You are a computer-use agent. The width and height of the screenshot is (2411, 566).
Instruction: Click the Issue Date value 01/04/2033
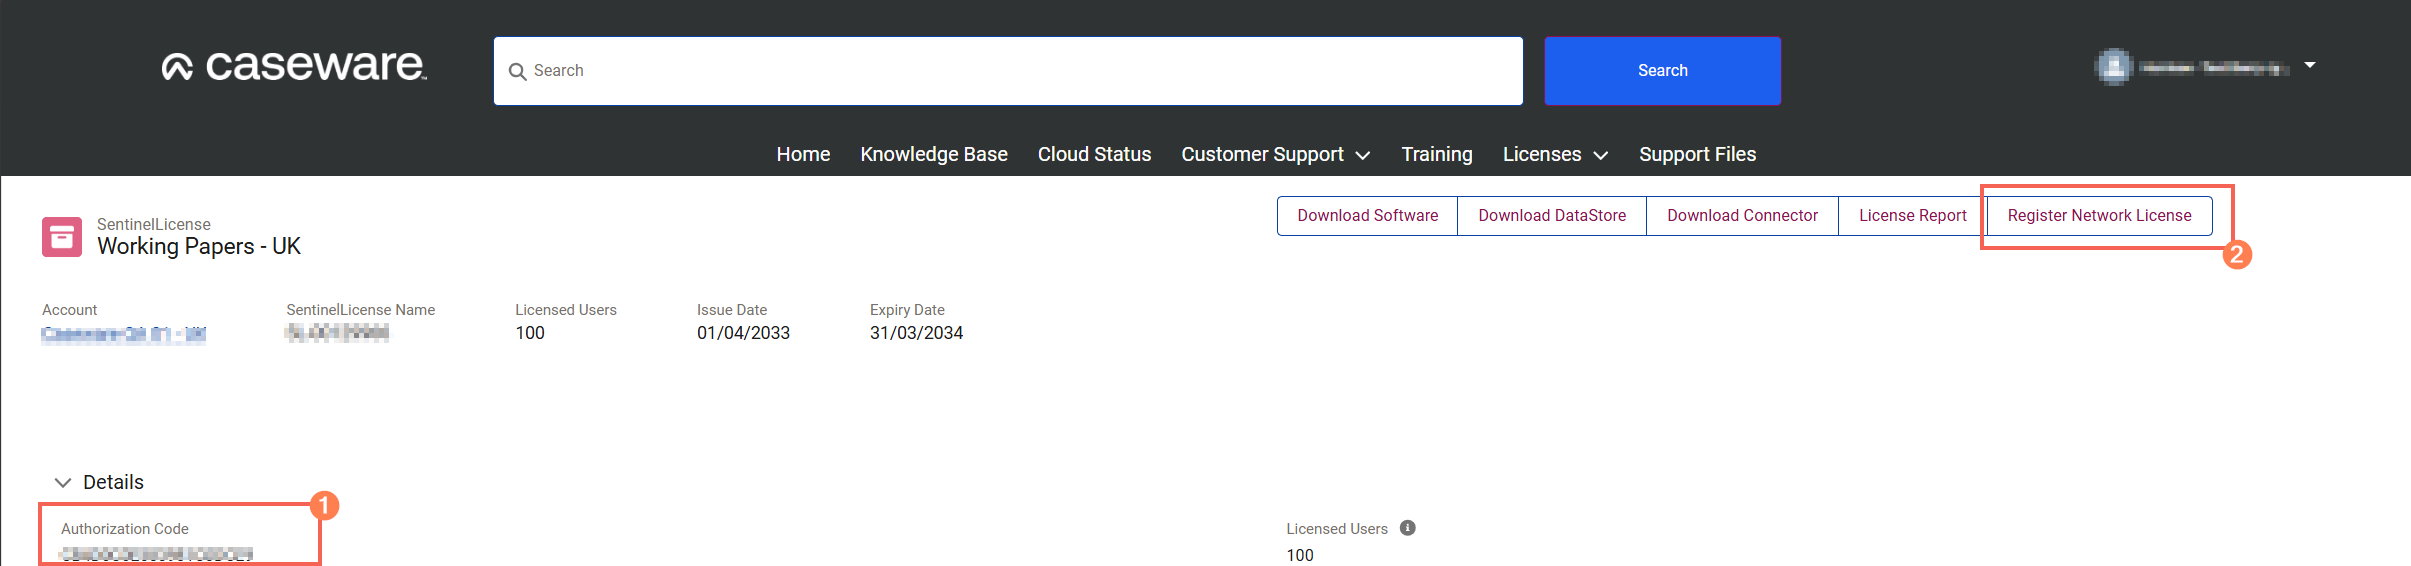pos(743,333)
